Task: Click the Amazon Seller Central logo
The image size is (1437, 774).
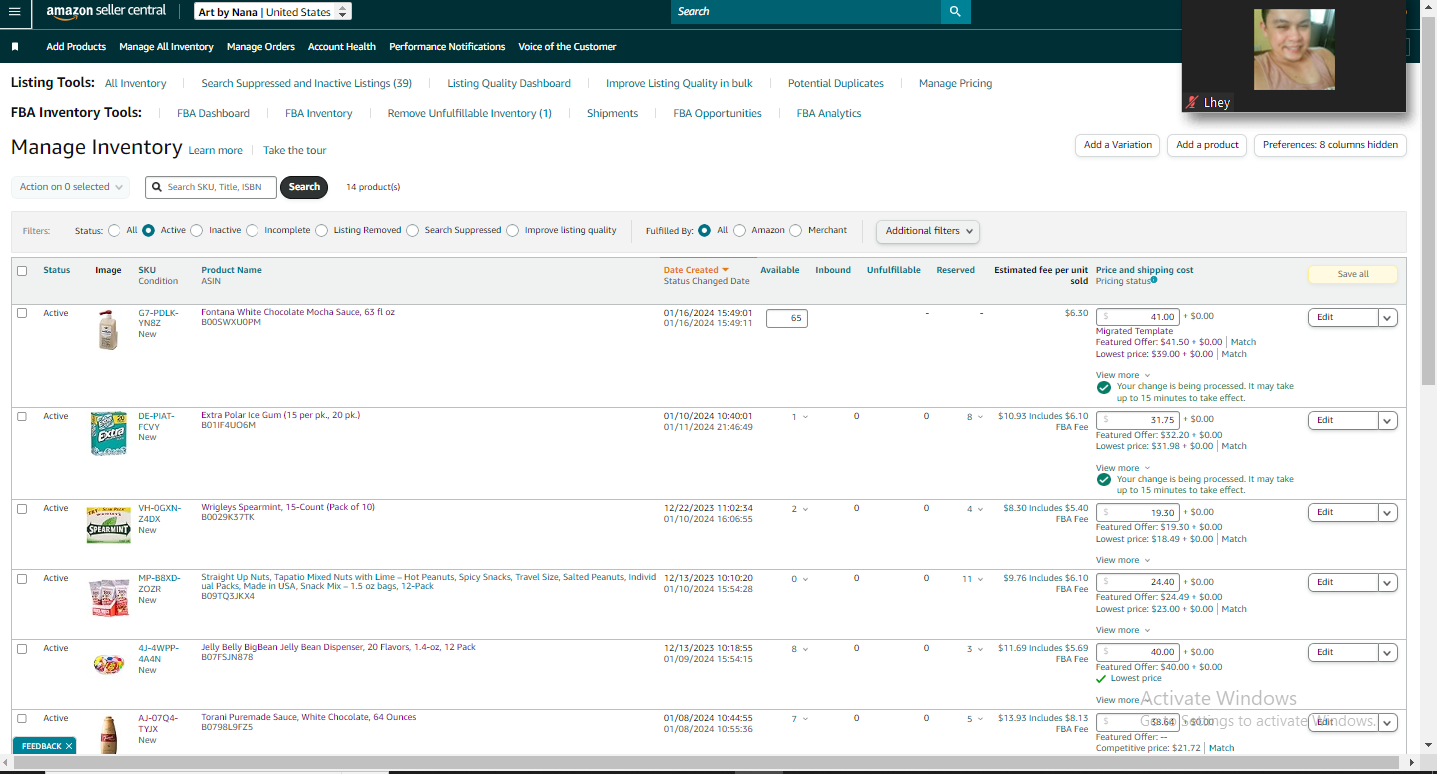Action: tap(106, 11)
